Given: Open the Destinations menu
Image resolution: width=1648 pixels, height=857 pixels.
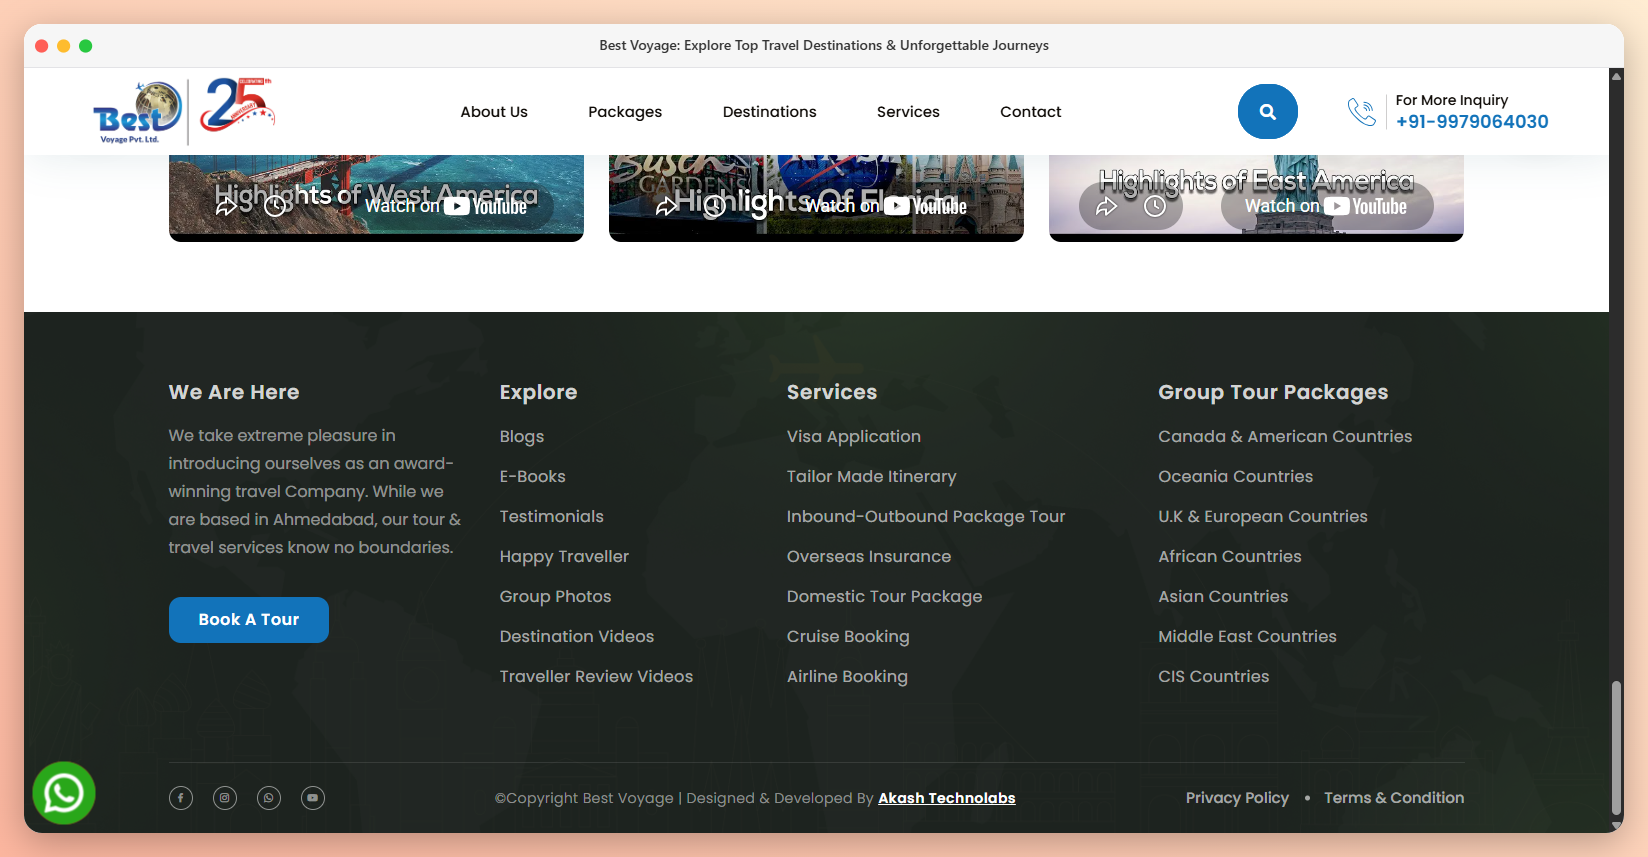Looking at the screenshot, I should tap(770, 112).
